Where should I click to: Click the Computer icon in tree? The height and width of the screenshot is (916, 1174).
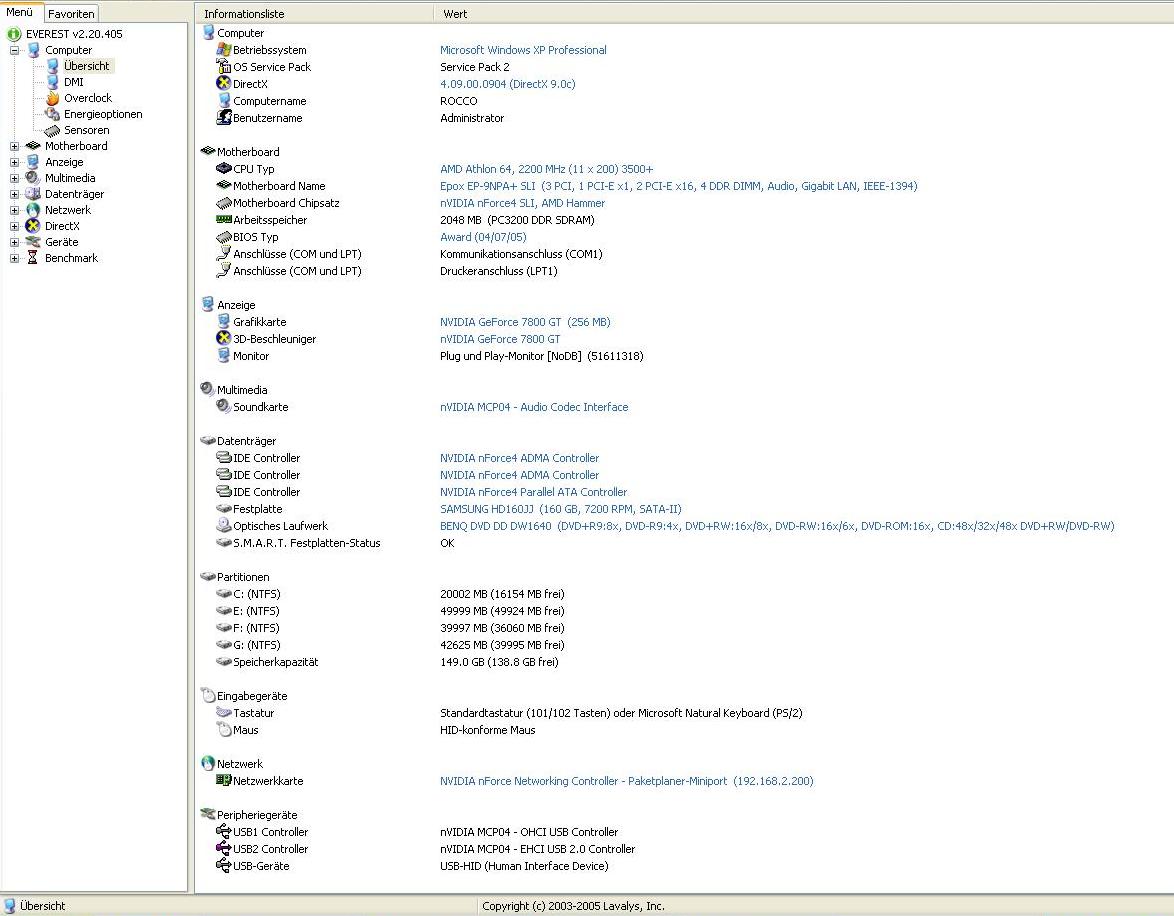click(x=33, y=50)
